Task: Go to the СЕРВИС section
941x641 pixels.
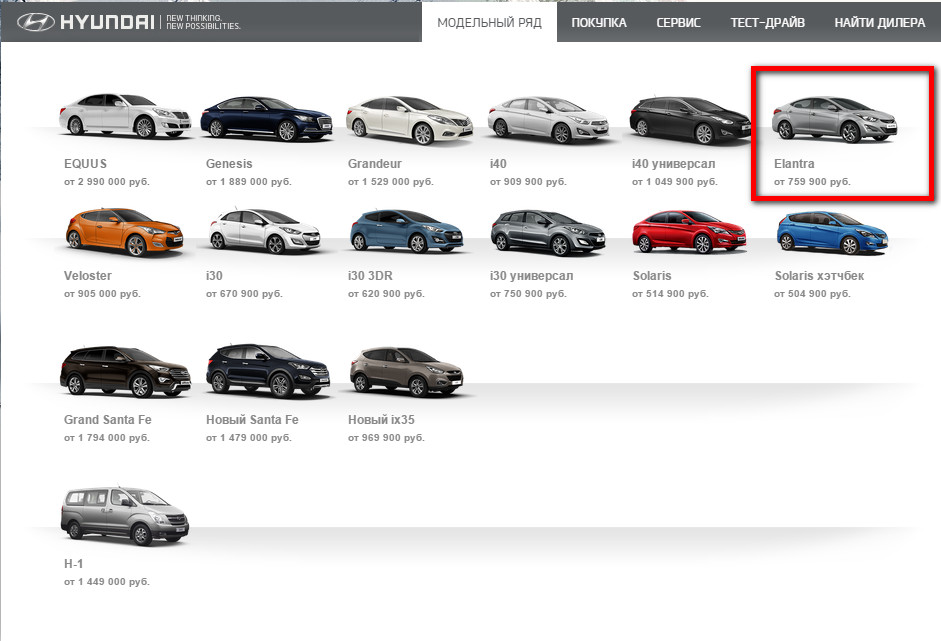Action: [x=678, y=23]
